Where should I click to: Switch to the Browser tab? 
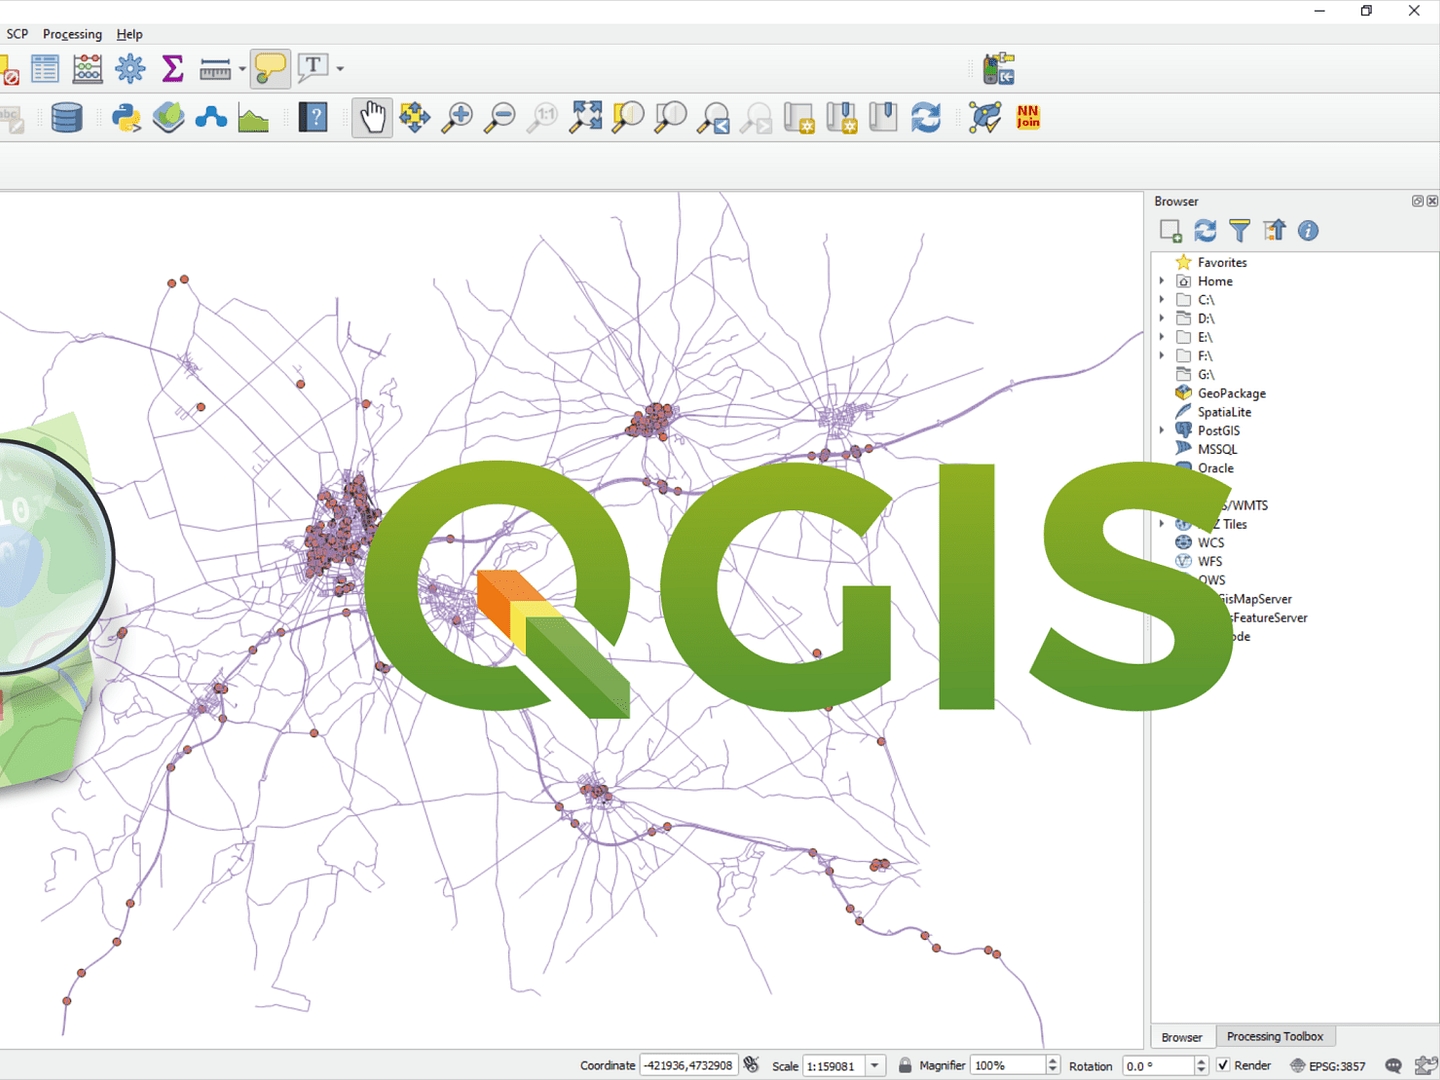coord(1182,1037)
